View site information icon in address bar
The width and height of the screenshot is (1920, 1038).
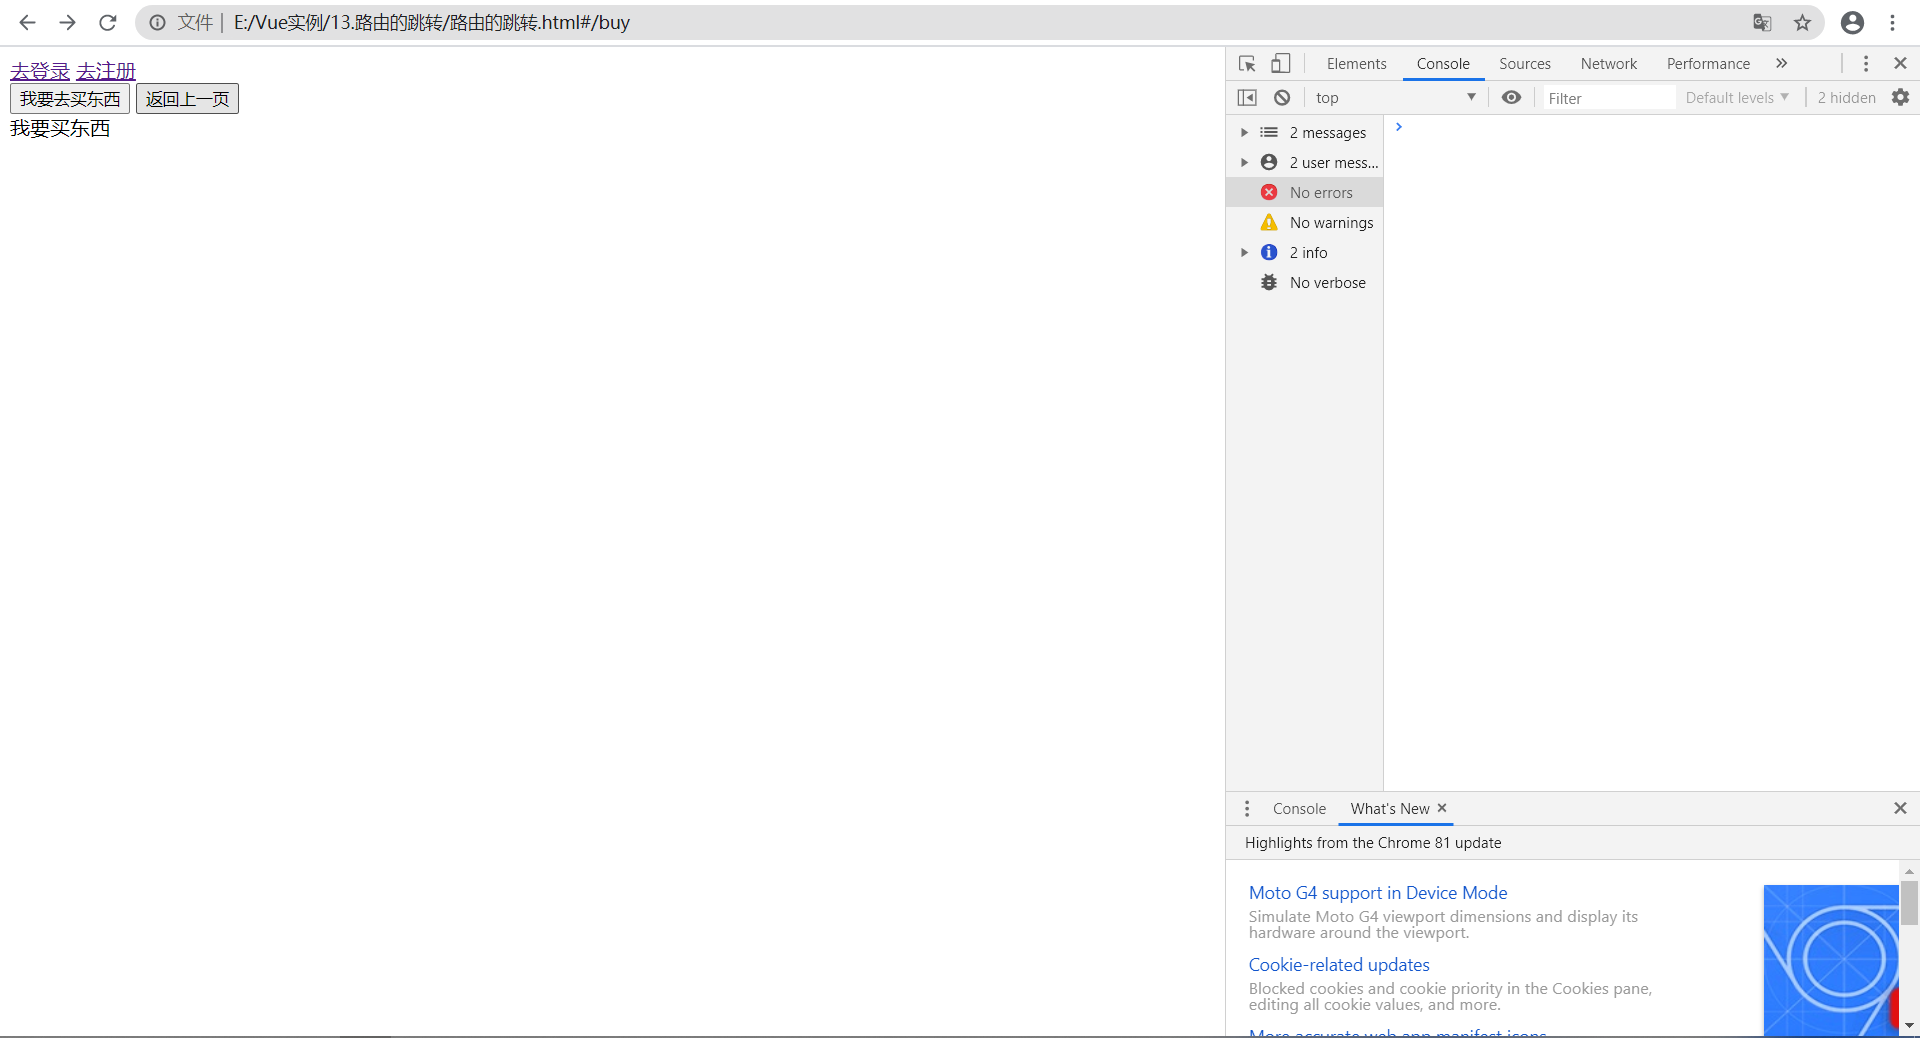click(157, 22)
